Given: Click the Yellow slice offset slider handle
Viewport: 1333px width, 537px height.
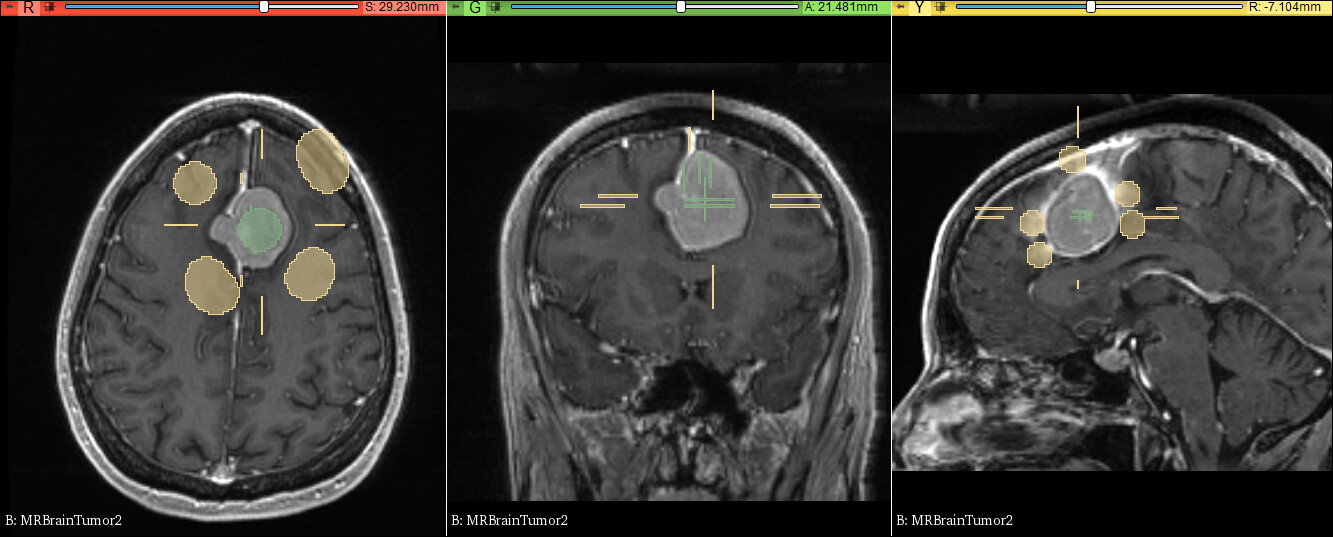Looking at the screenshot, I should pyautogui.click(x=1091, y=7).
